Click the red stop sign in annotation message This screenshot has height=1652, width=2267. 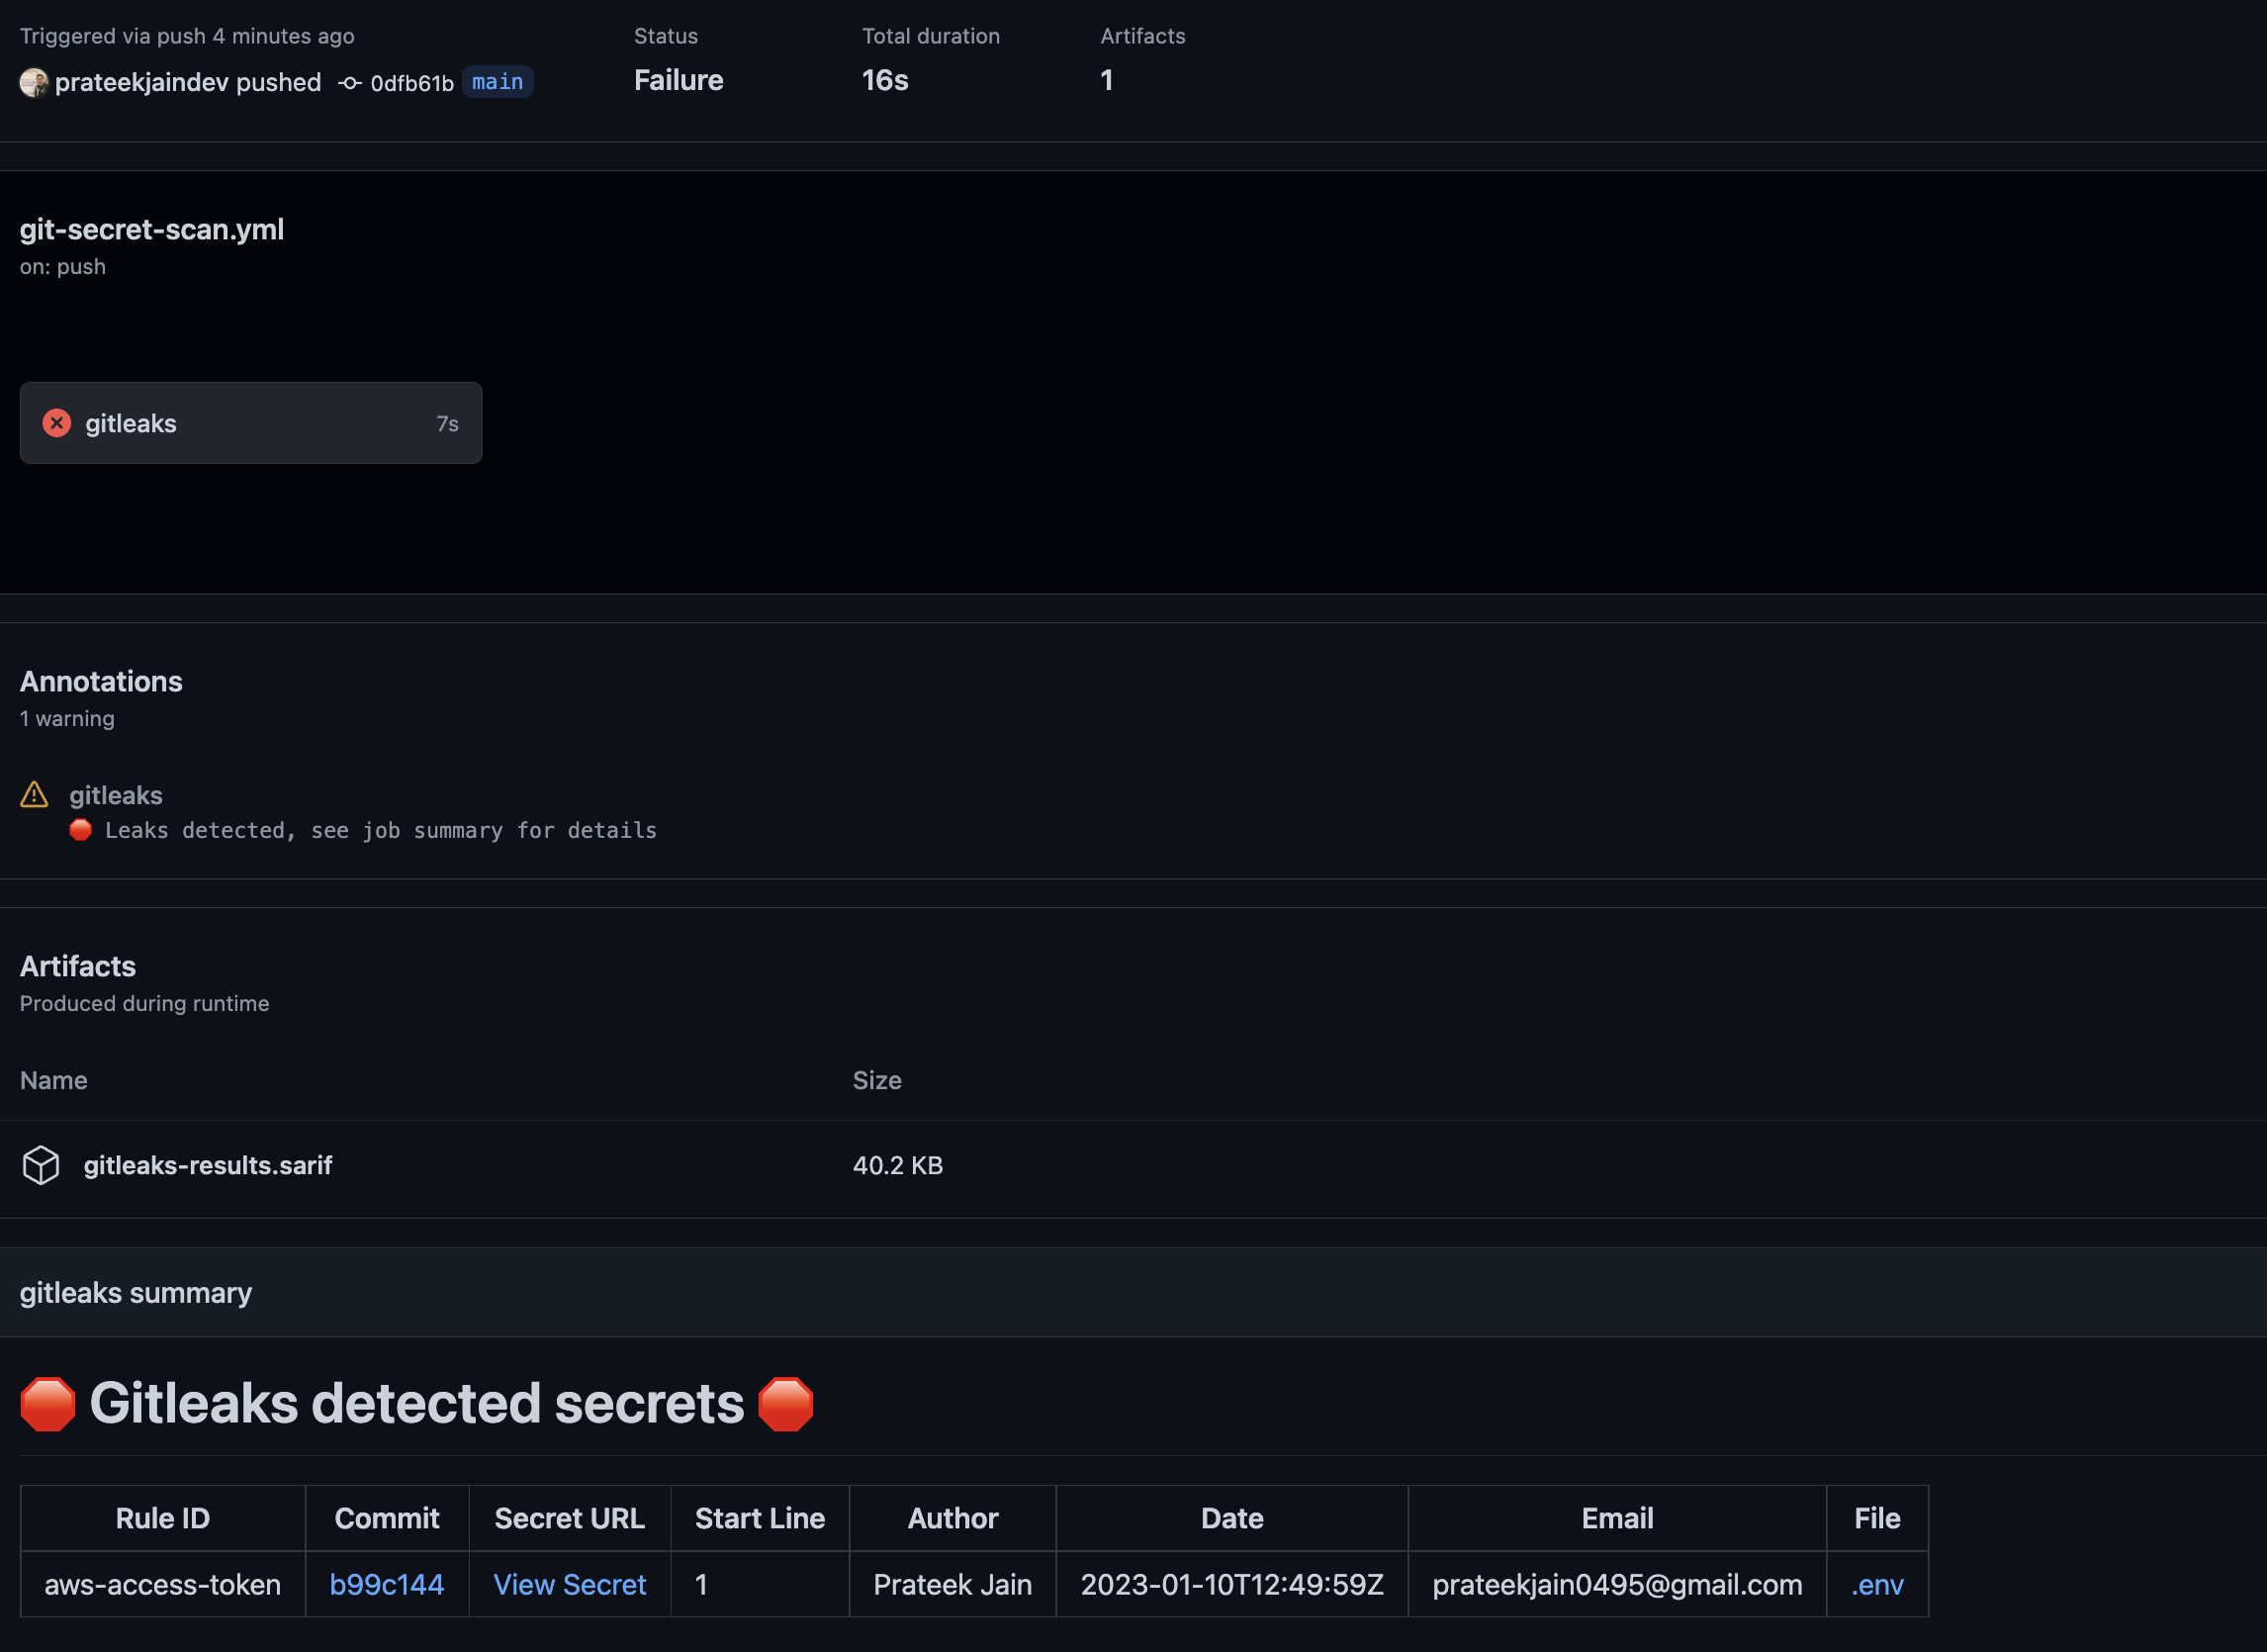click(81, 830)
